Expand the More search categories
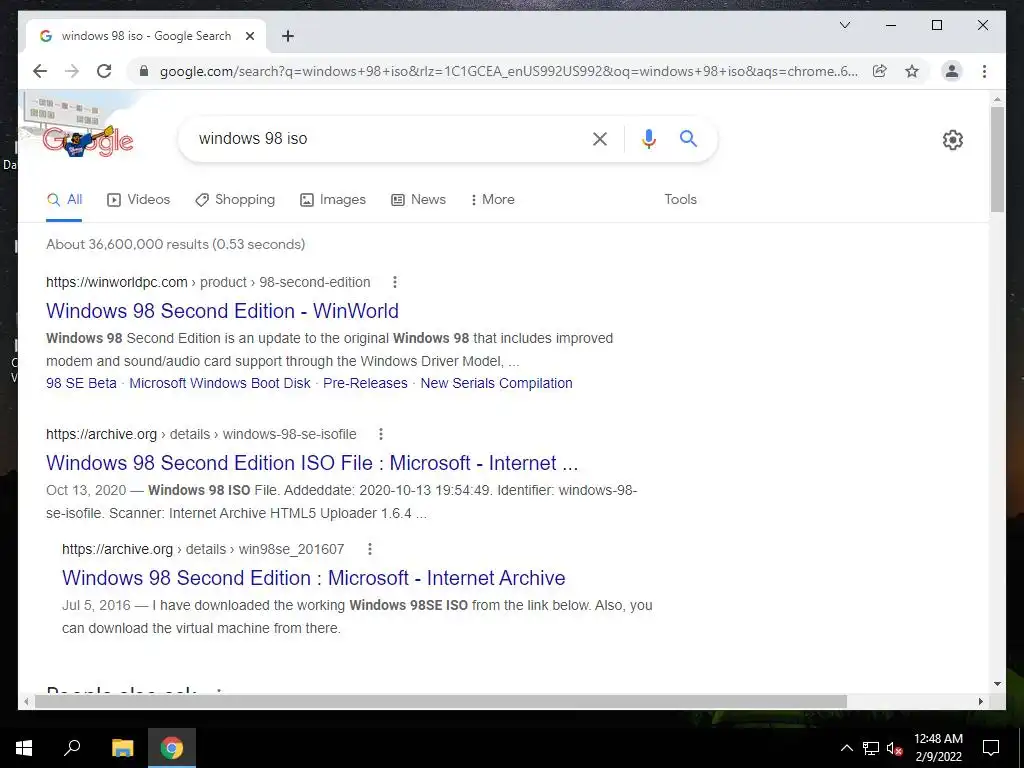Image resolution: width=1024 pixels, height=768 pixels. click(492, 200)
